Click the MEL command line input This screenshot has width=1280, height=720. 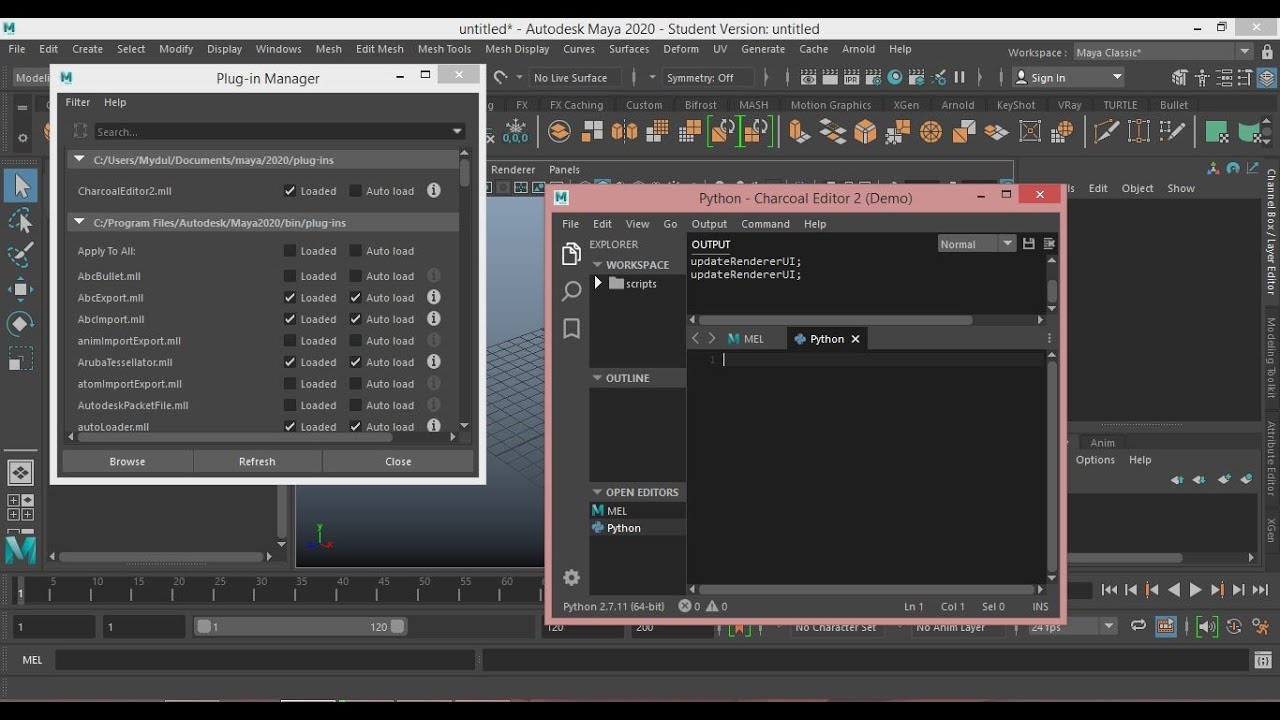265,660
